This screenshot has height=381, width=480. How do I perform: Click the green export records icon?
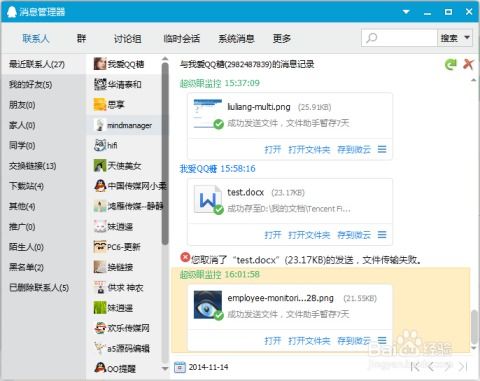[x=451, y=64]
